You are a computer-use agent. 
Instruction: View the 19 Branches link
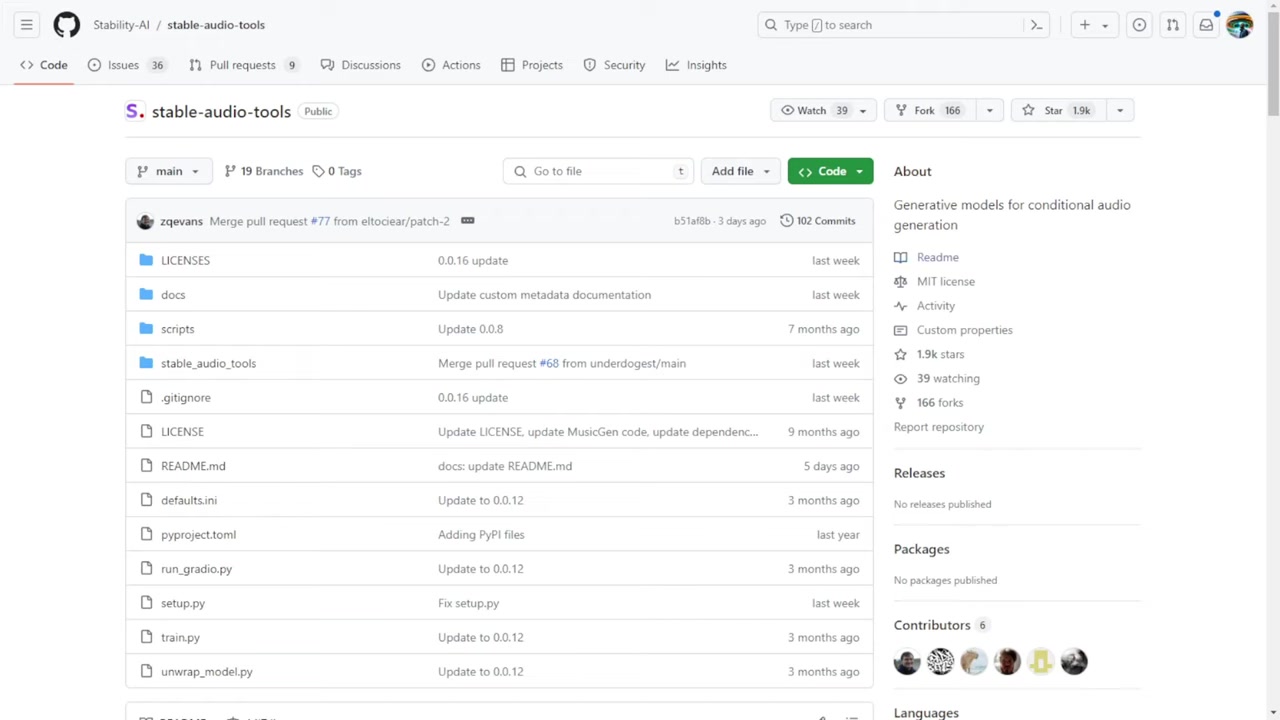264,171
